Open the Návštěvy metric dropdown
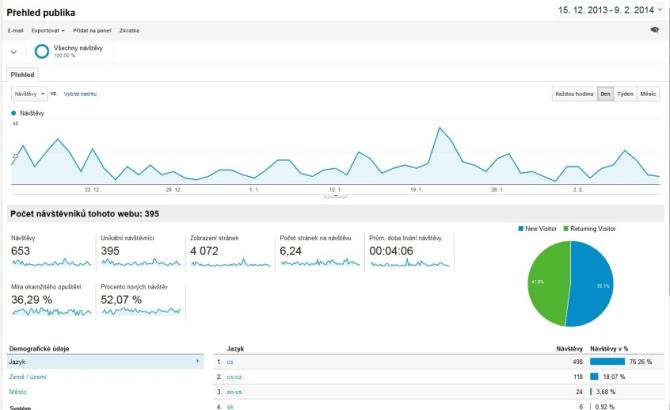This screenshot has height=410, width=670. [x=28, y=93]
